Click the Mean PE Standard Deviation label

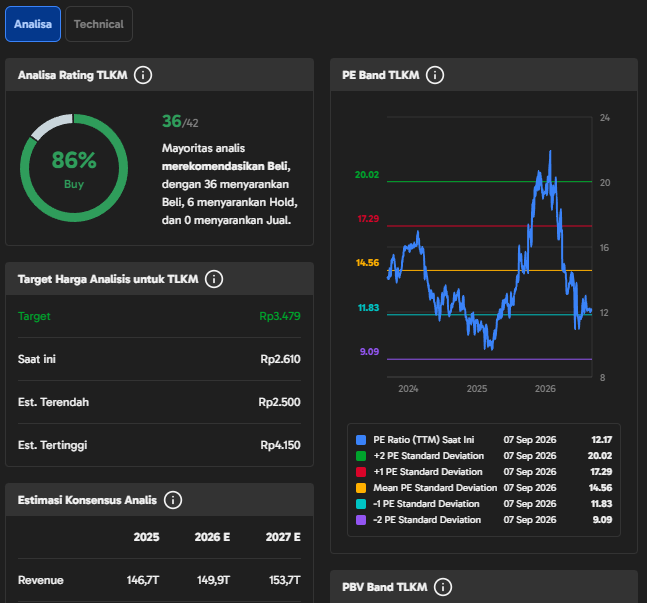pos(435,488)
